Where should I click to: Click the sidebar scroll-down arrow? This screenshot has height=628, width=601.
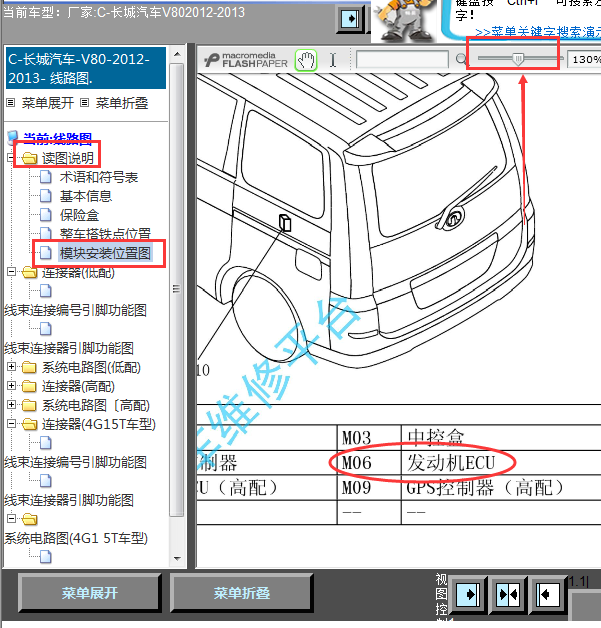[177, 559]
